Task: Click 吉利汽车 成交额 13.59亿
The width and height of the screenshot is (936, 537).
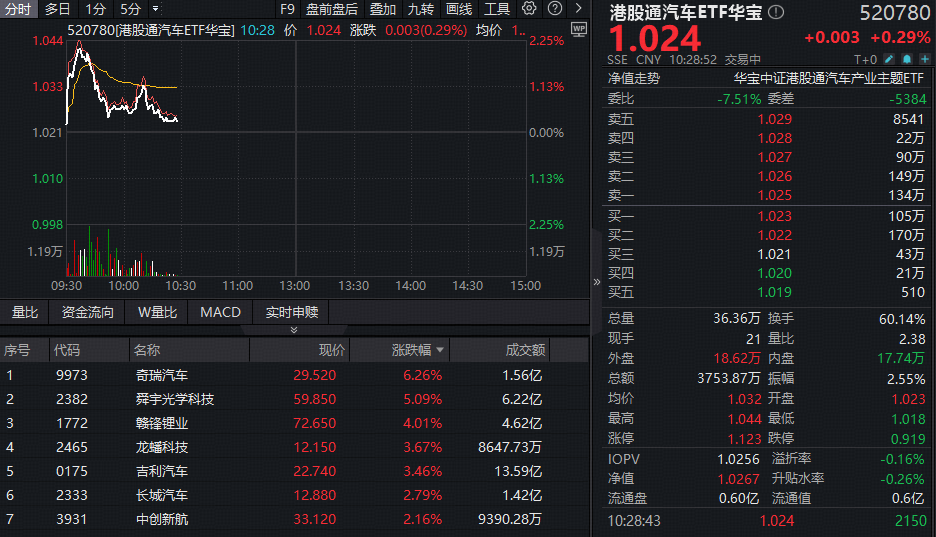Action: (518, 471)
